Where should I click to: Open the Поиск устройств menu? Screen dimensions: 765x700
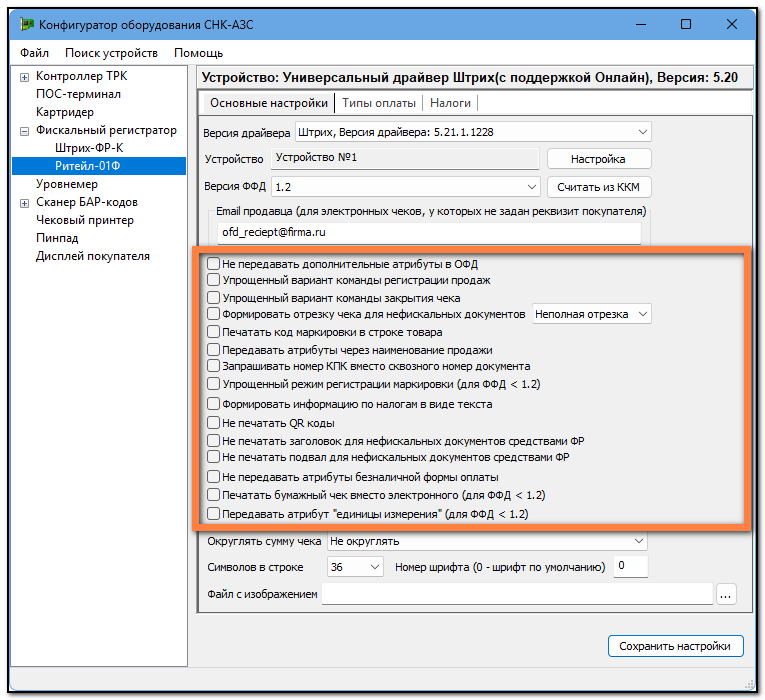pos(111,53)
